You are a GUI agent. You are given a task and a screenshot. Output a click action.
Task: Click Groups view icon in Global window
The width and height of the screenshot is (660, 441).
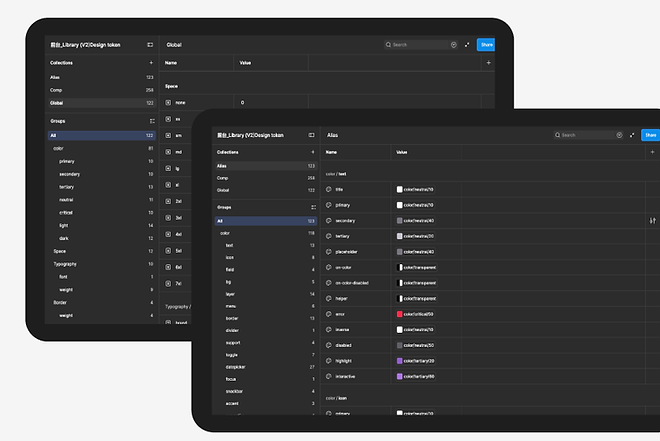pyautogui.click(x=152, y=121)
